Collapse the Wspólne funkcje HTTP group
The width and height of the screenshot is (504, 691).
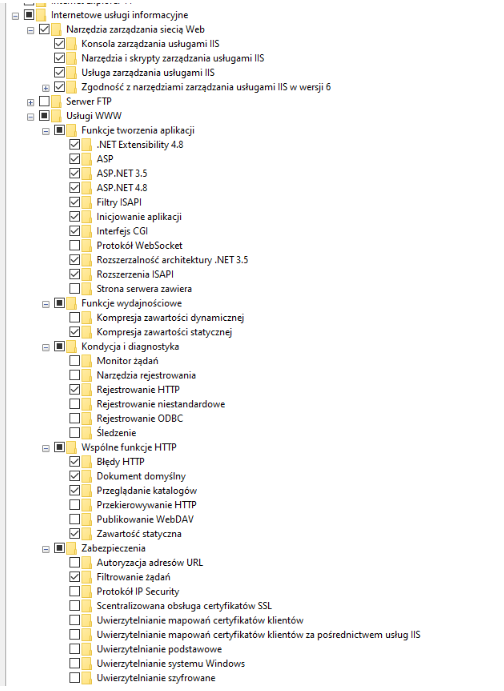pyautogui.click(x=45, y=448)
